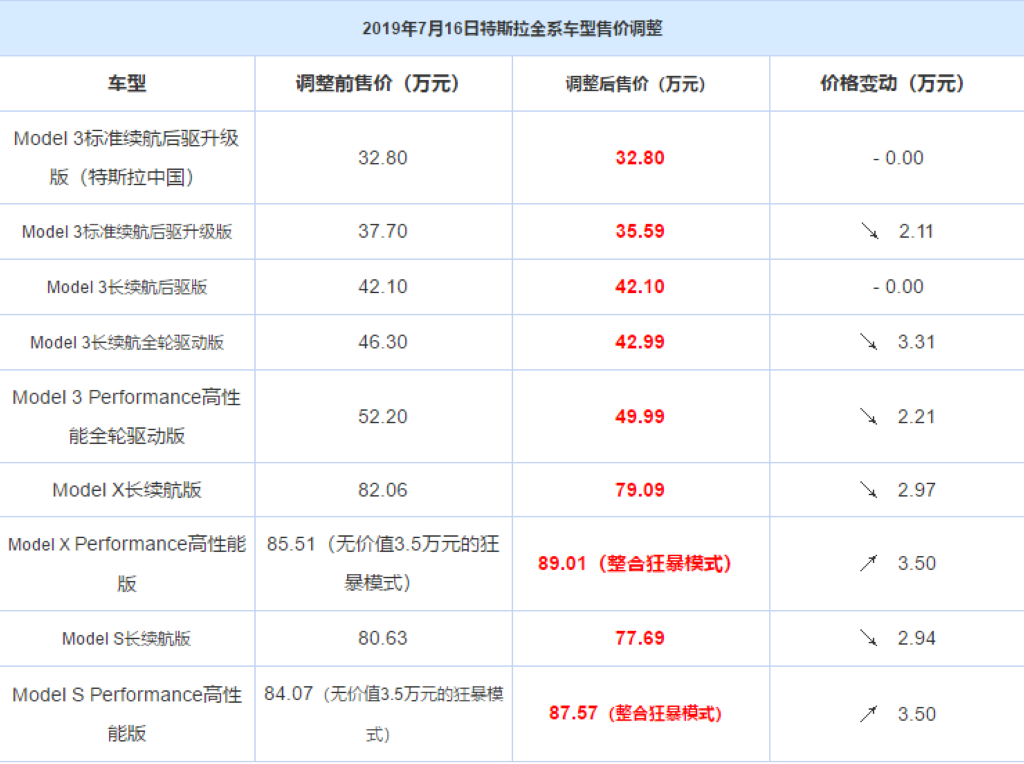Click the 2.11 price change value
This screenshot has width=1024, height=764.
916,231
